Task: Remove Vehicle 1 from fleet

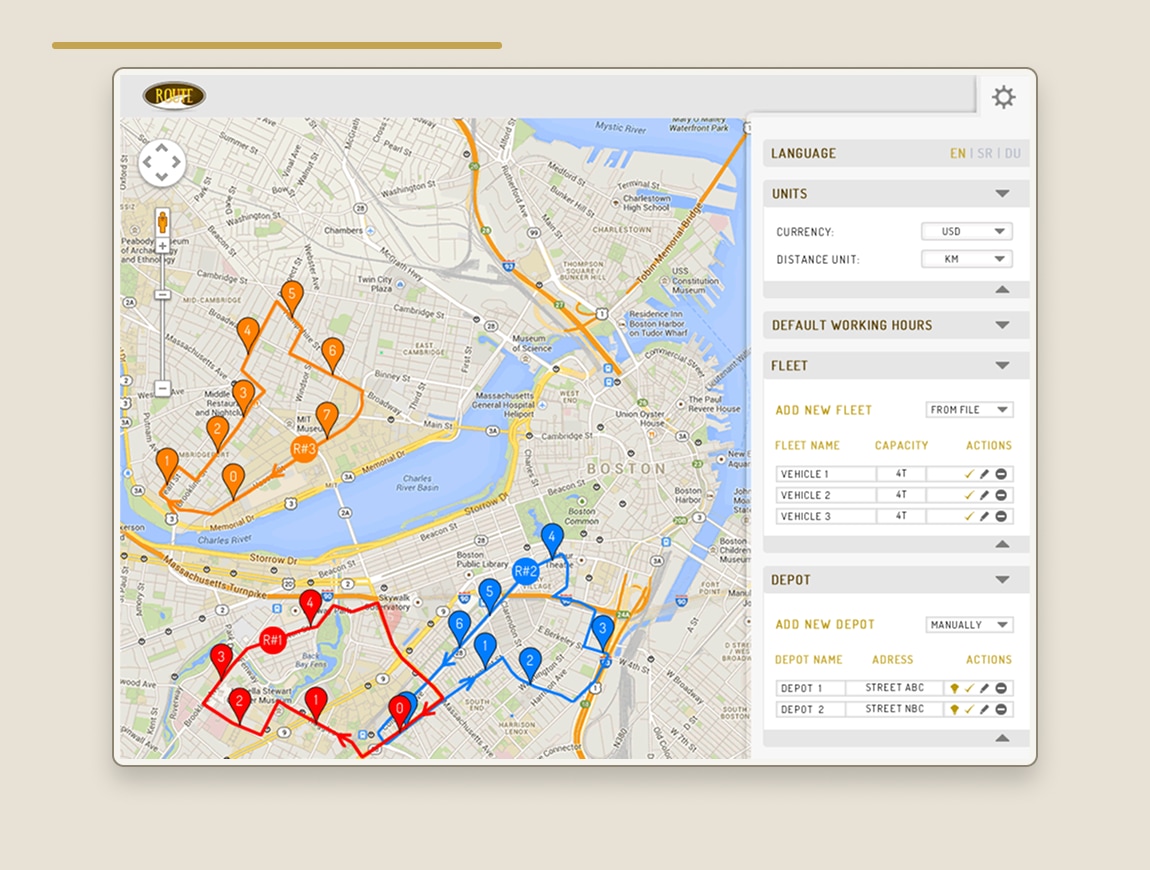Action: [1000, 474]
